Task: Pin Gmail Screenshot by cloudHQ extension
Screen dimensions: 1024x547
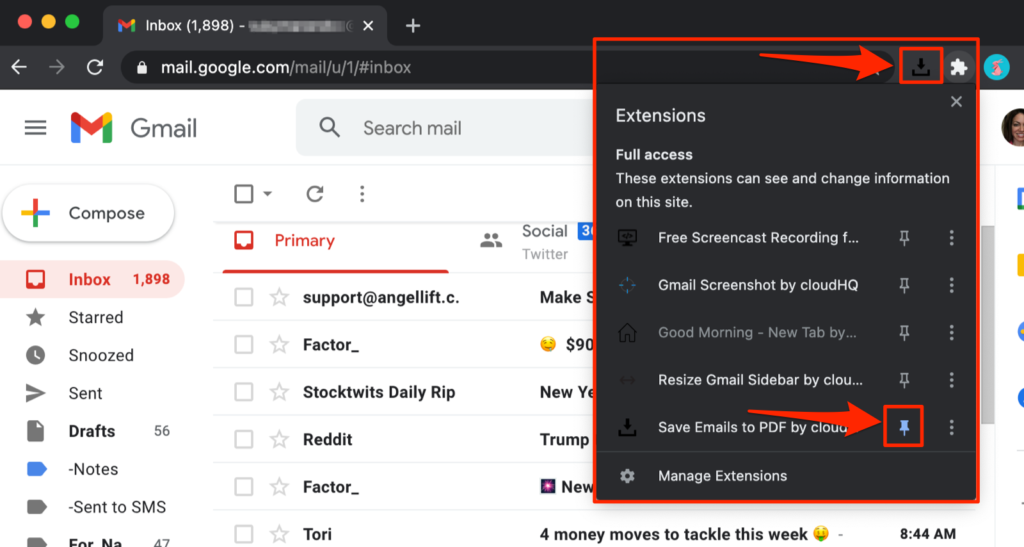Action: coord(904,285)
